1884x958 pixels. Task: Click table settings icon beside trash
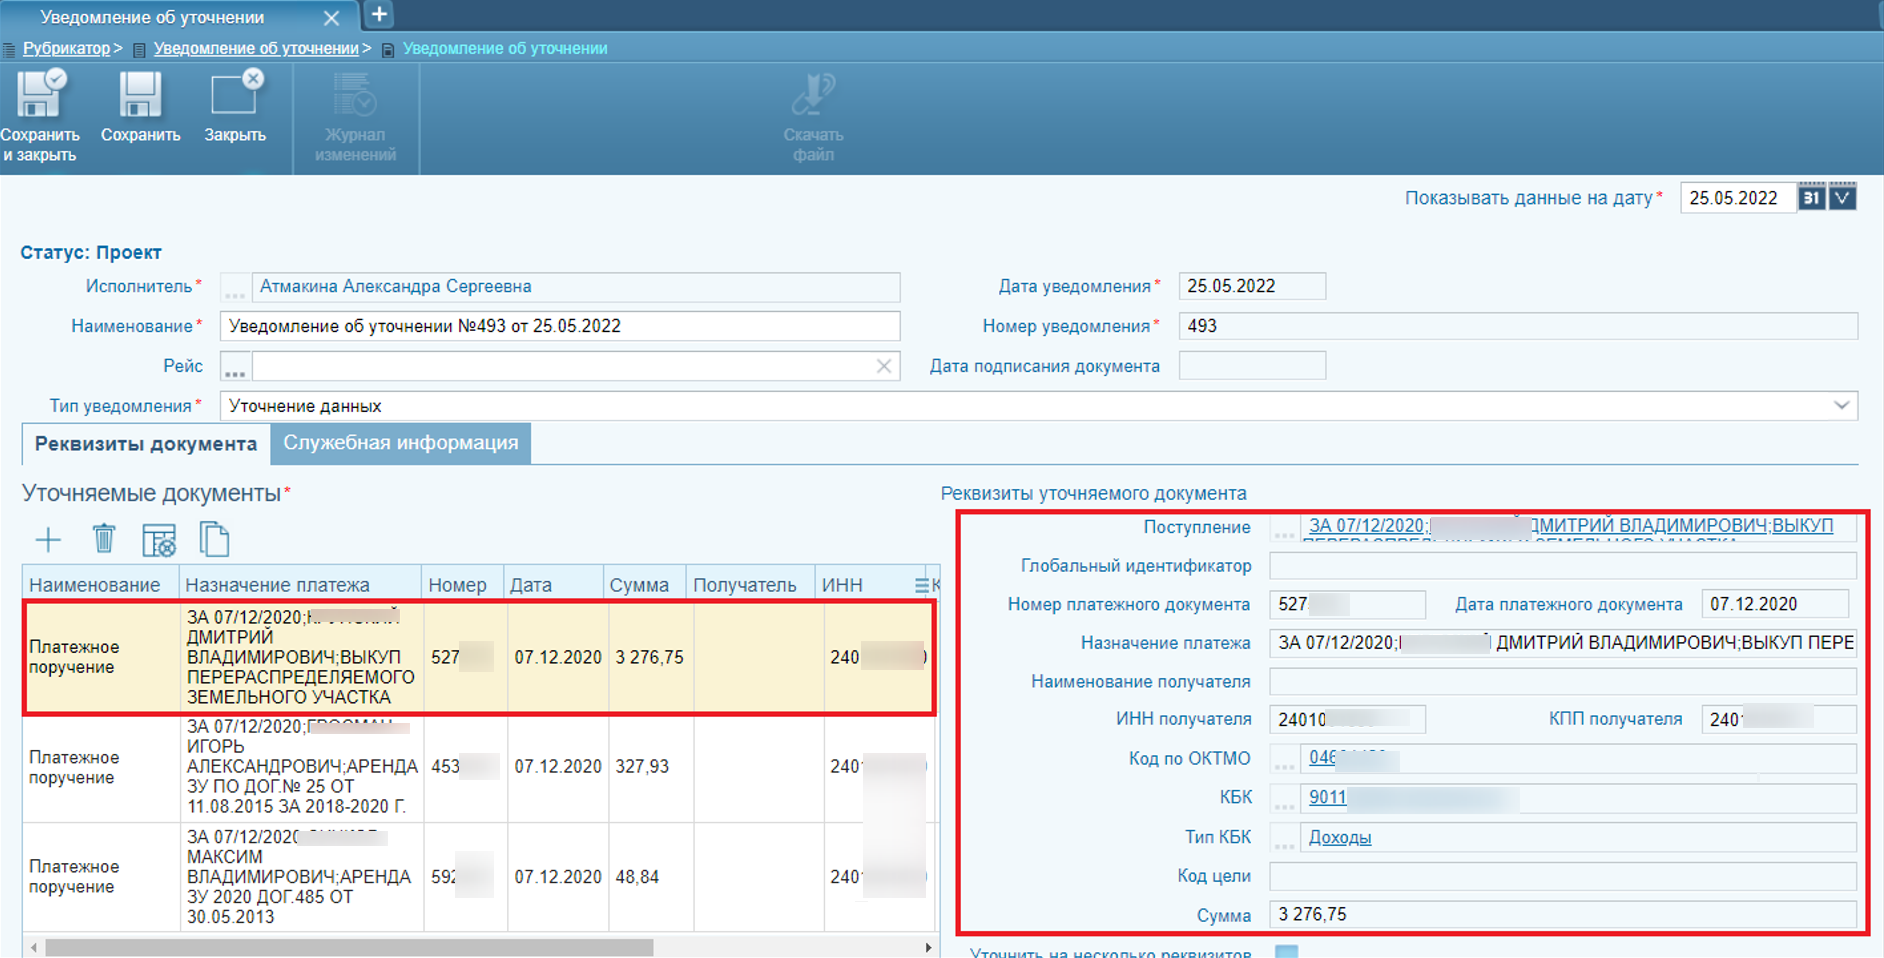(159, 540)
